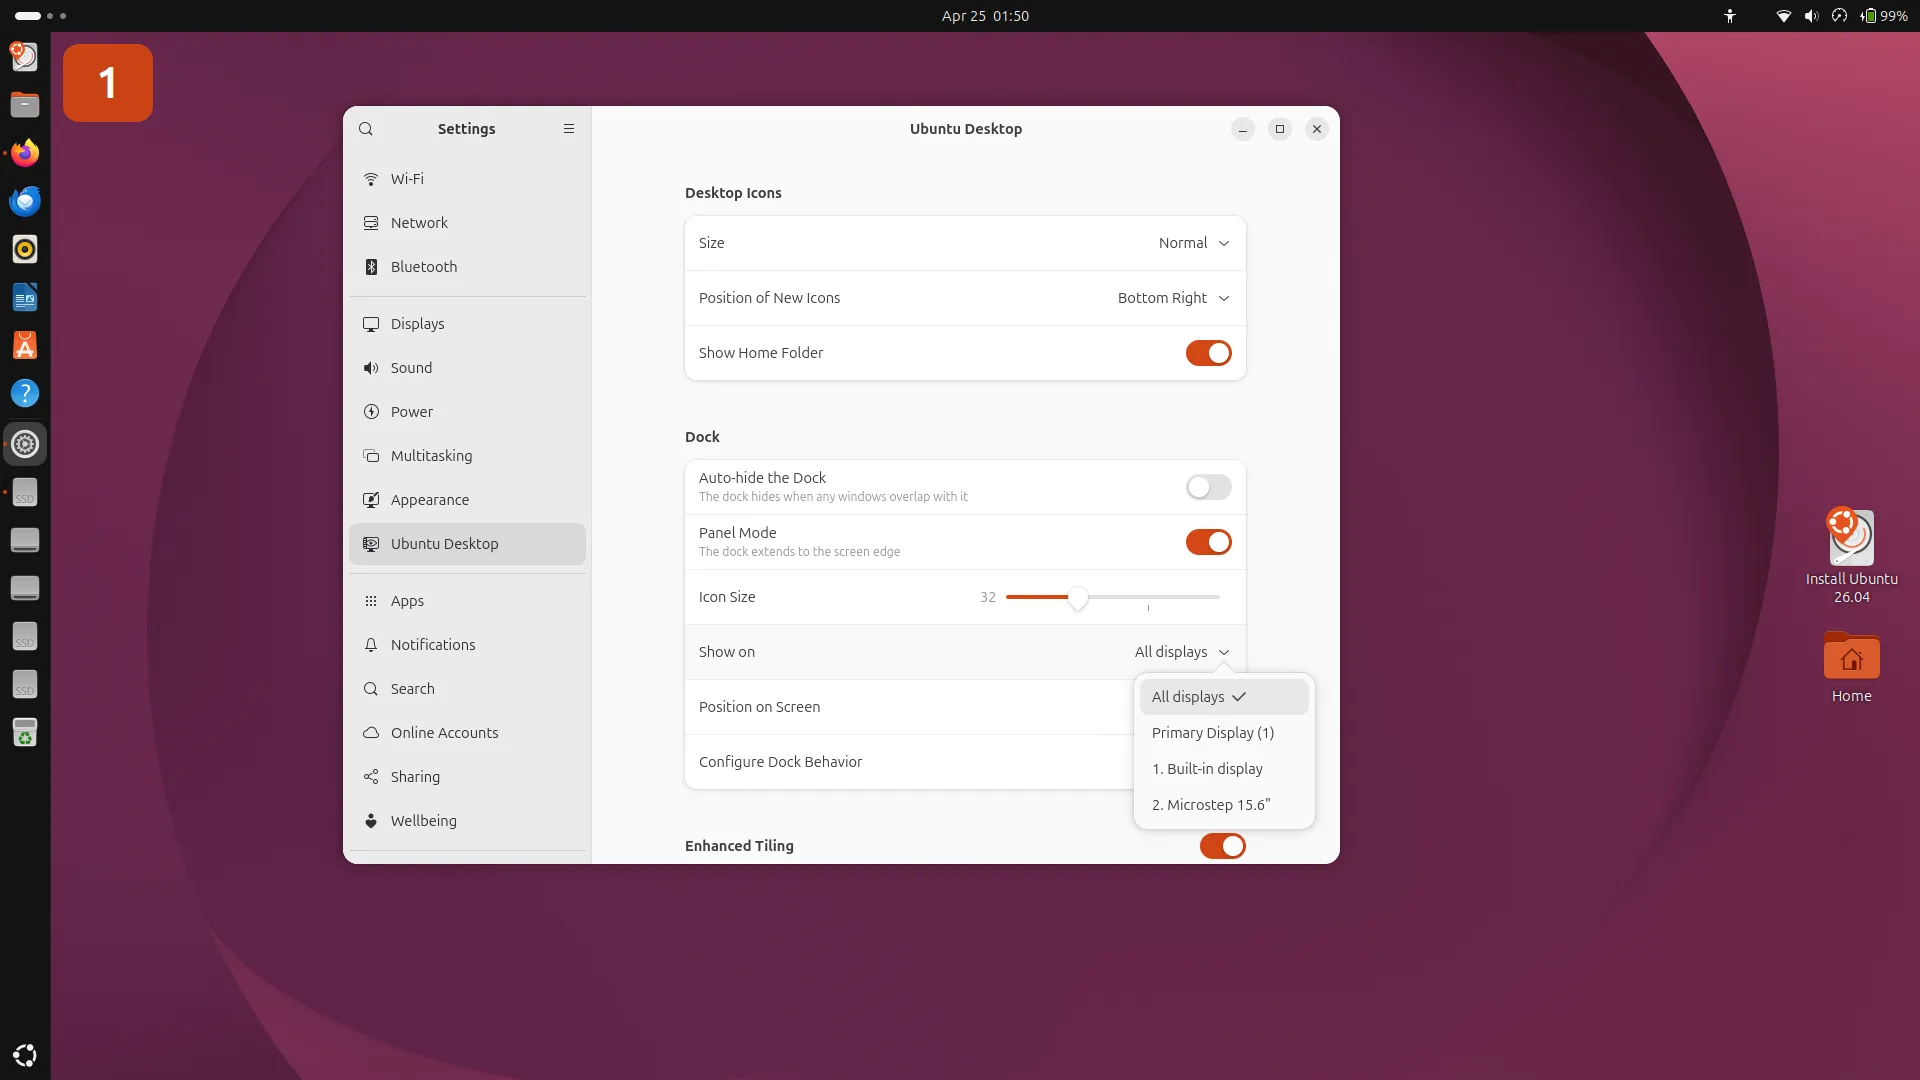This screenshot has width=1920, height=1080.
Task: Open the Settings hamburger menu
Action: (569, 128)
